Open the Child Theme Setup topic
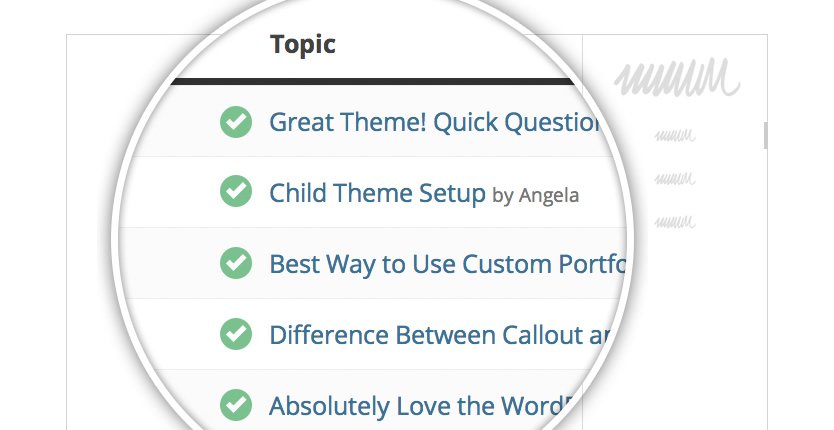Image resolution: width=834 pixels, height=430 pixels. click(x=377, y=192)
